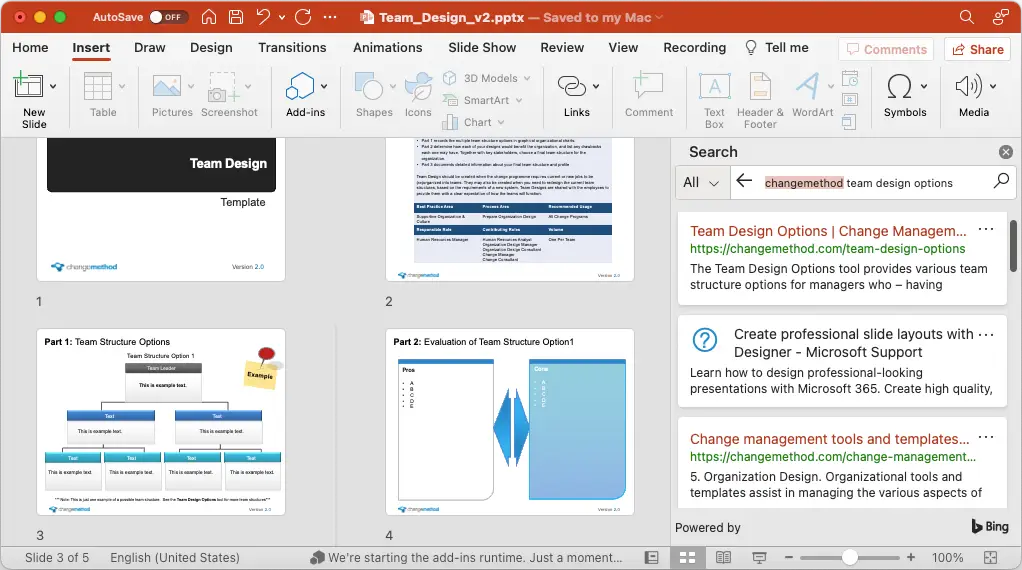The image size is (1022, 570).
Task: Open the share people icon in title bar
Action: pyautogui.click(x=1000, y=17)
